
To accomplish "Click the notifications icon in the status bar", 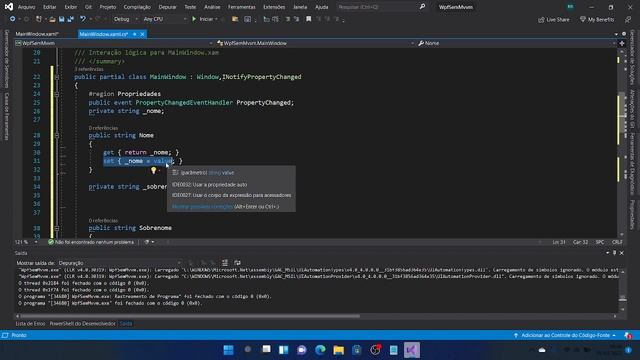I will pyautogui.click(x=628, y=336).
